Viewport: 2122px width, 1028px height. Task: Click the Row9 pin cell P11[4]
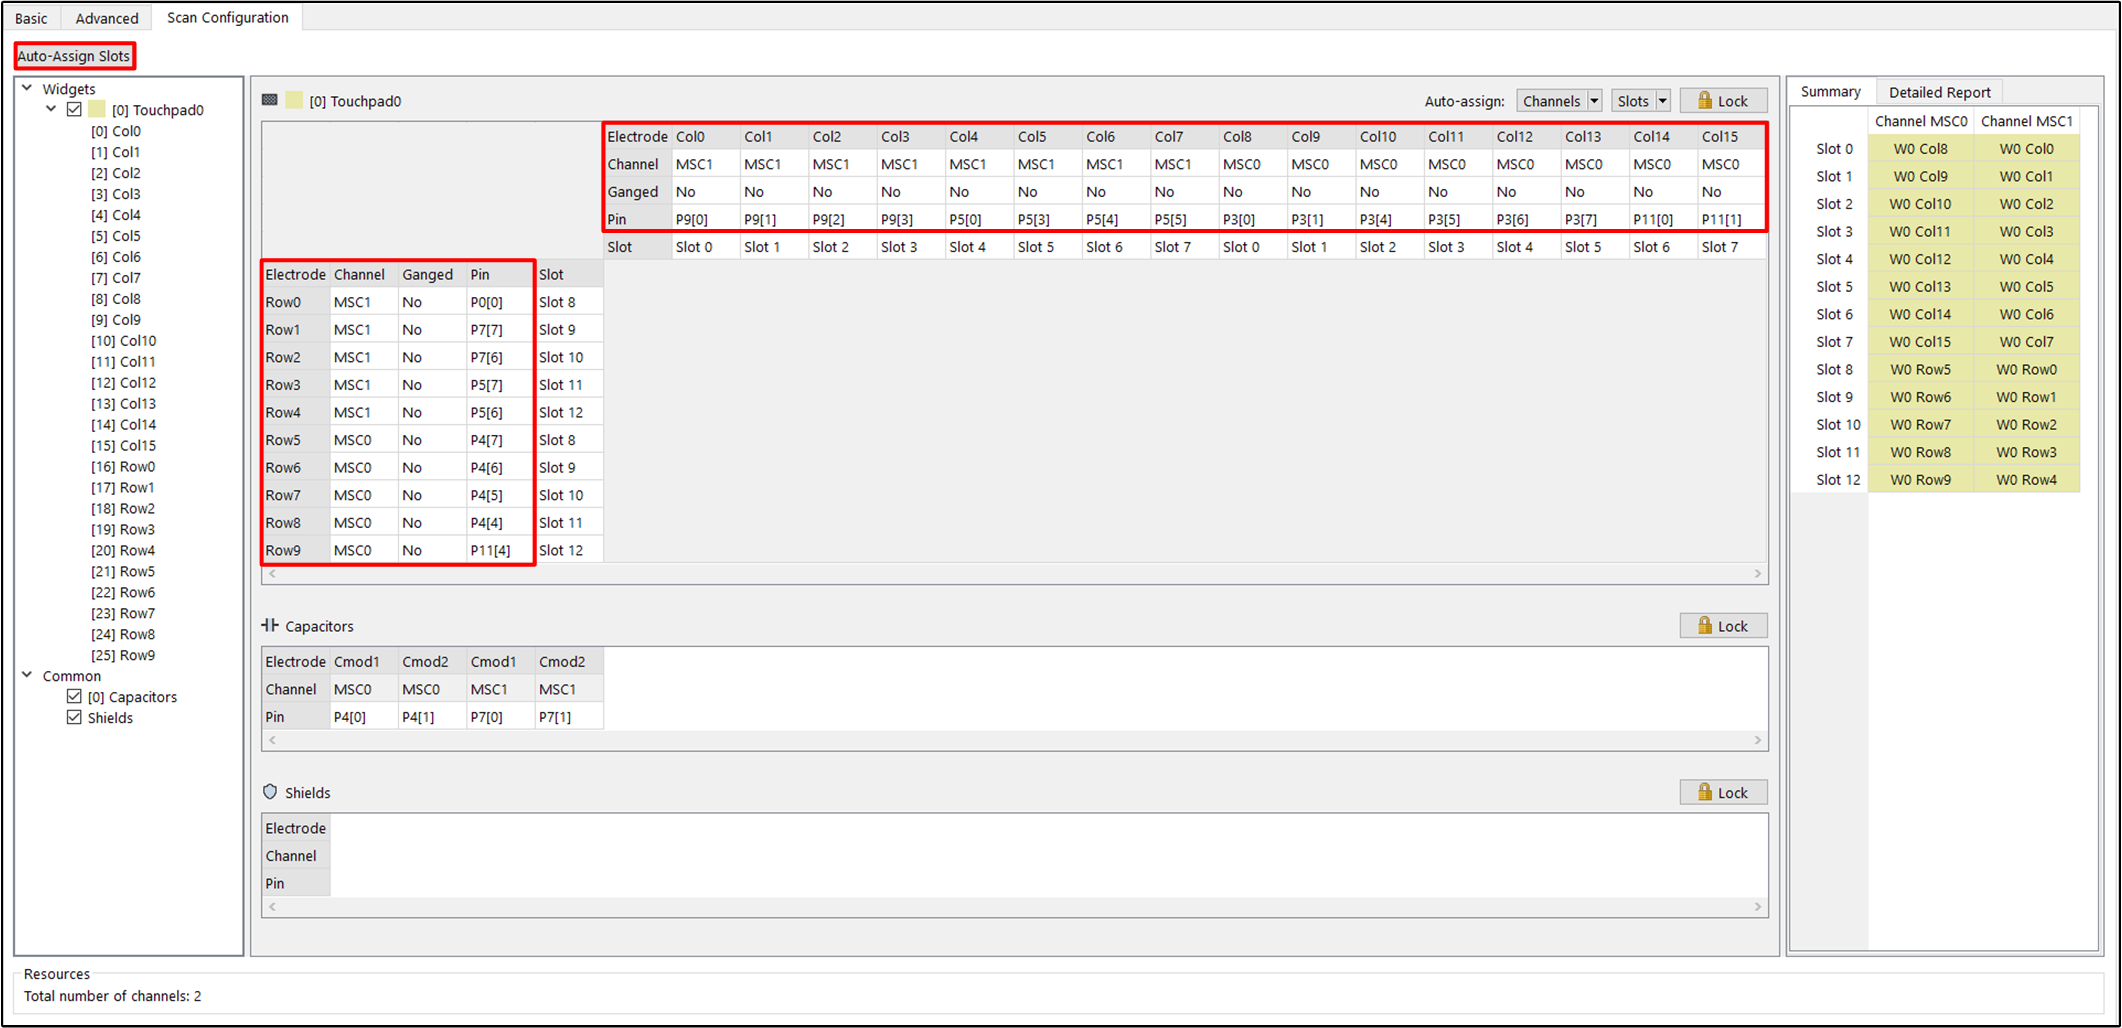pos(500,550)
